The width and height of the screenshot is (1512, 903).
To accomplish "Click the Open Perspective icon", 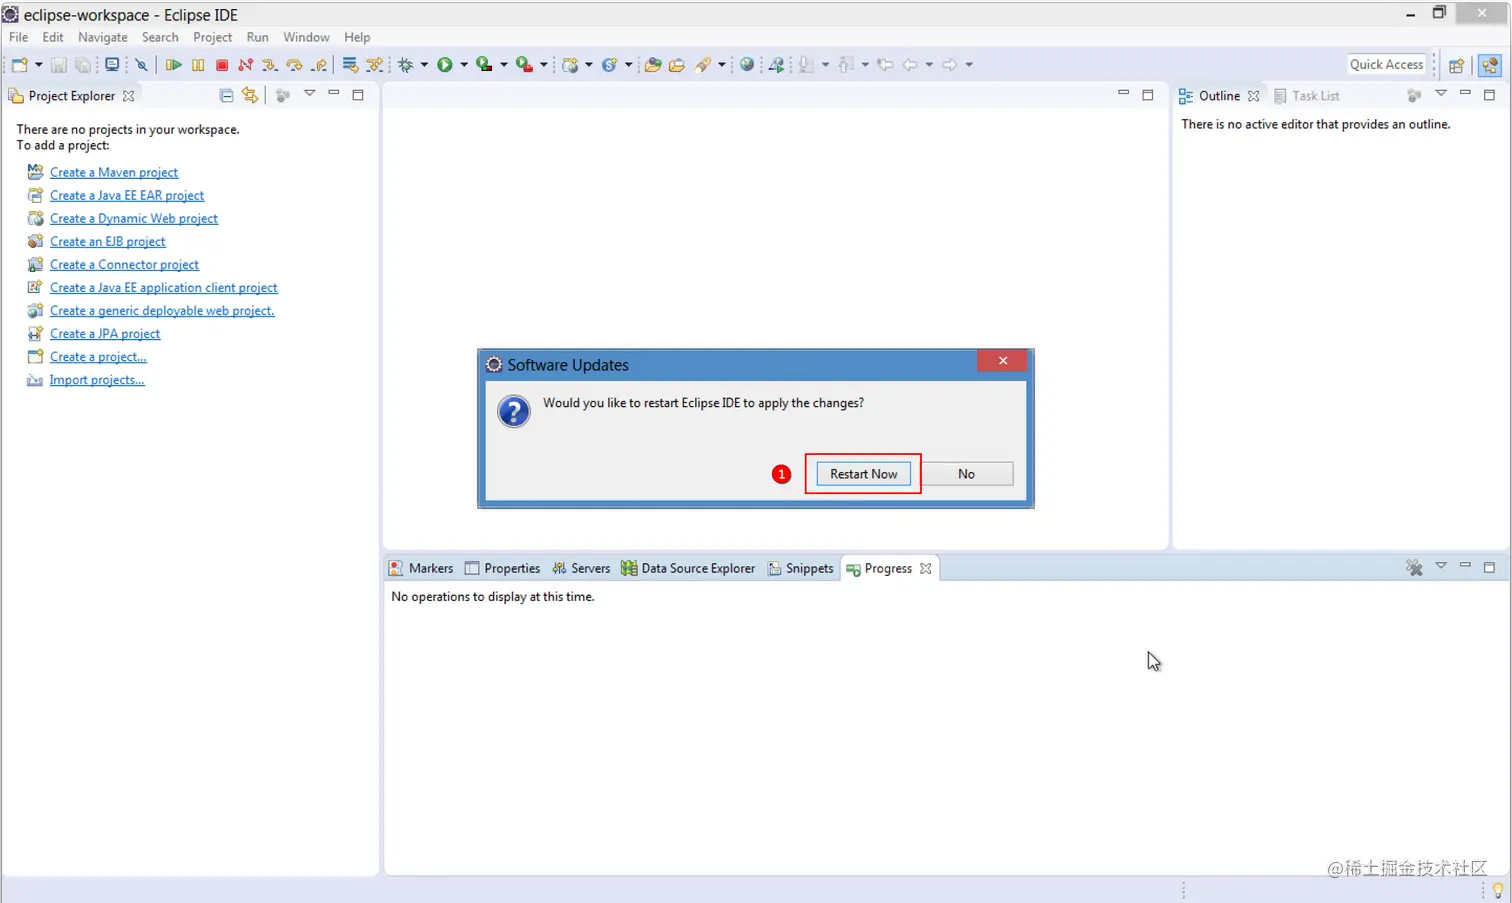I will [x=1456, y=65].
